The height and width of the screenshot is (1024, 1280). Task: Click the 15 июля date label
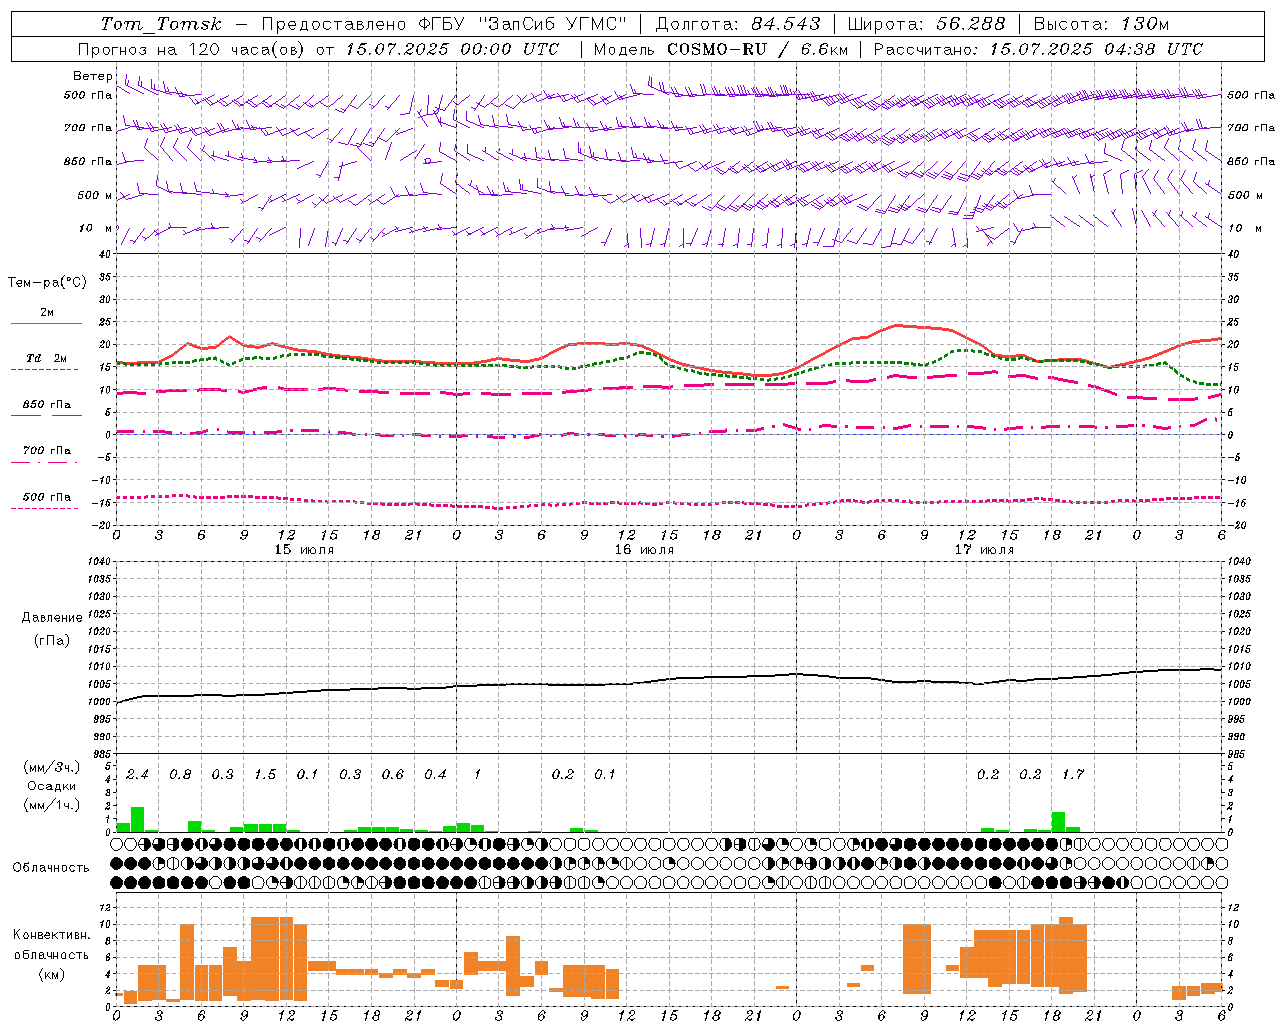coord(304,550)
